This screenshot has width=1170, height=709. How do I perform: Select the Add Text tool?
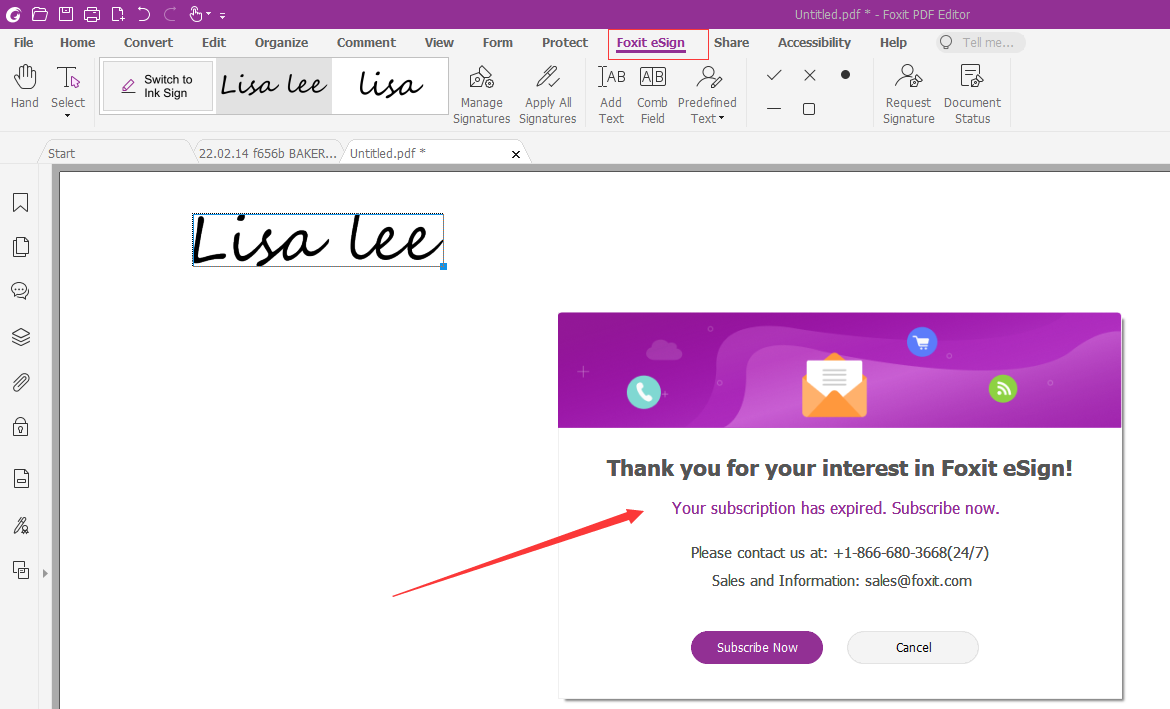(611, 94)
